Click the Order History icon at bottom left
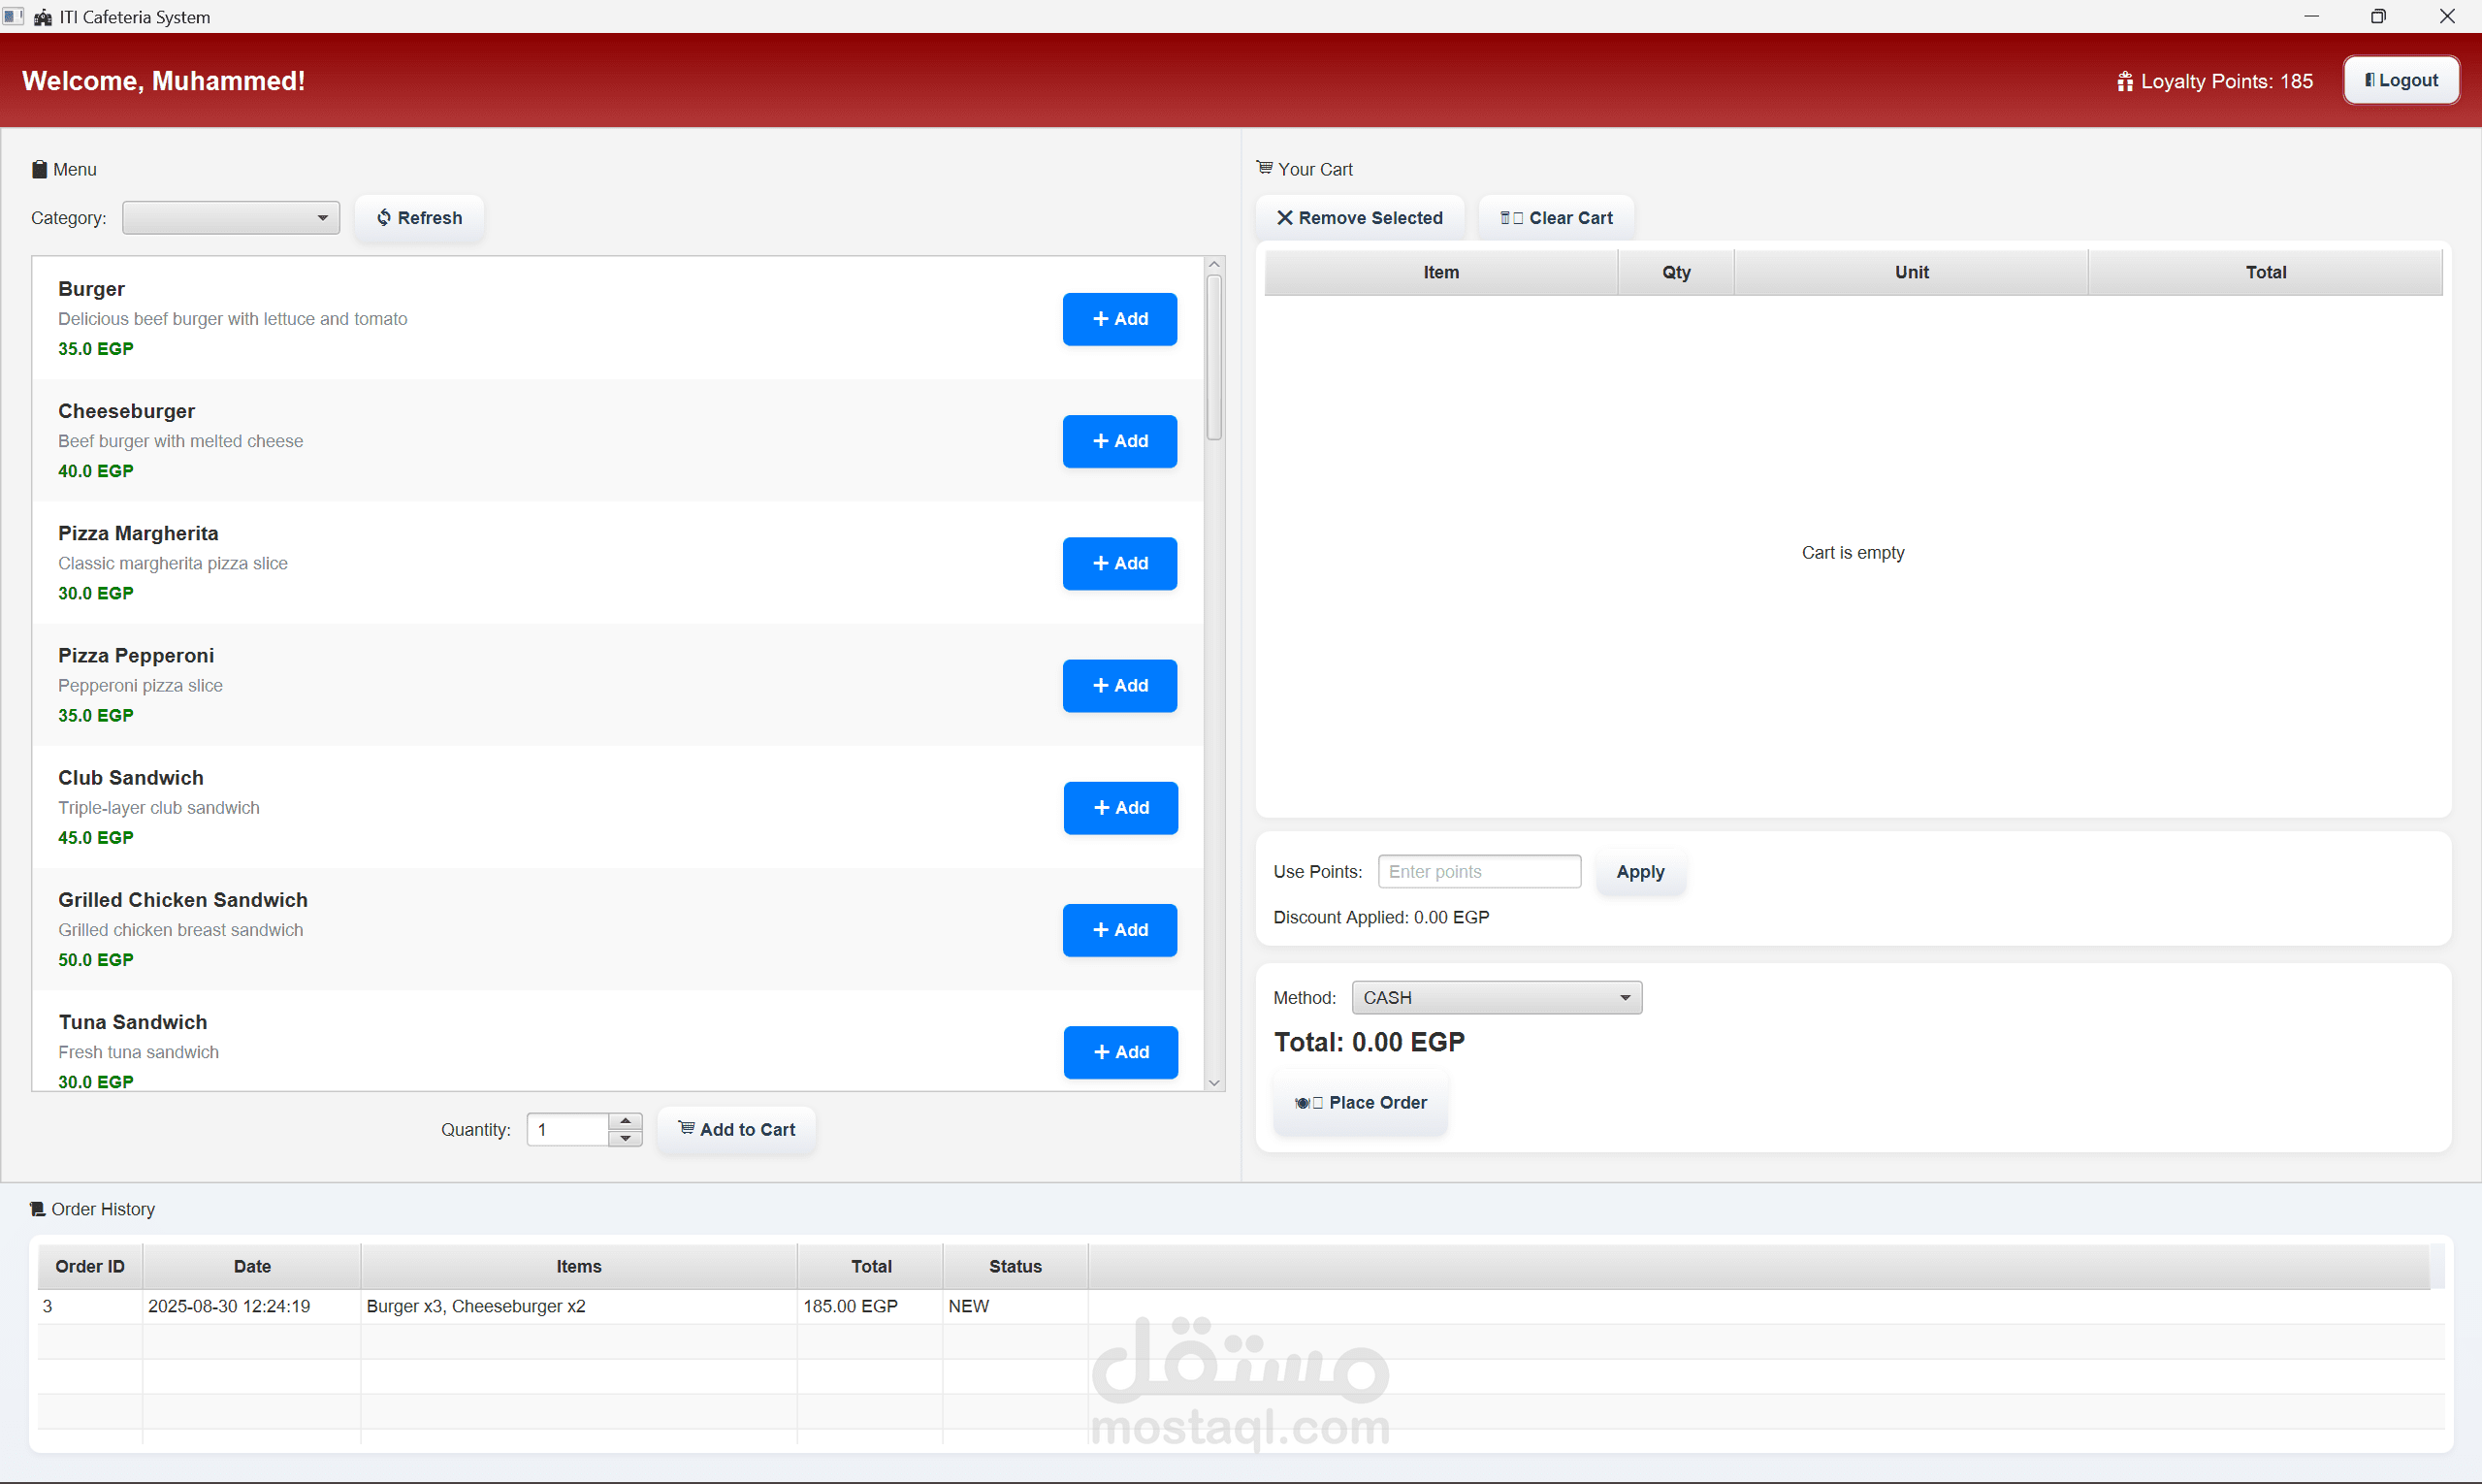Screen dimensions: 2482x1484 (37, 1208)
